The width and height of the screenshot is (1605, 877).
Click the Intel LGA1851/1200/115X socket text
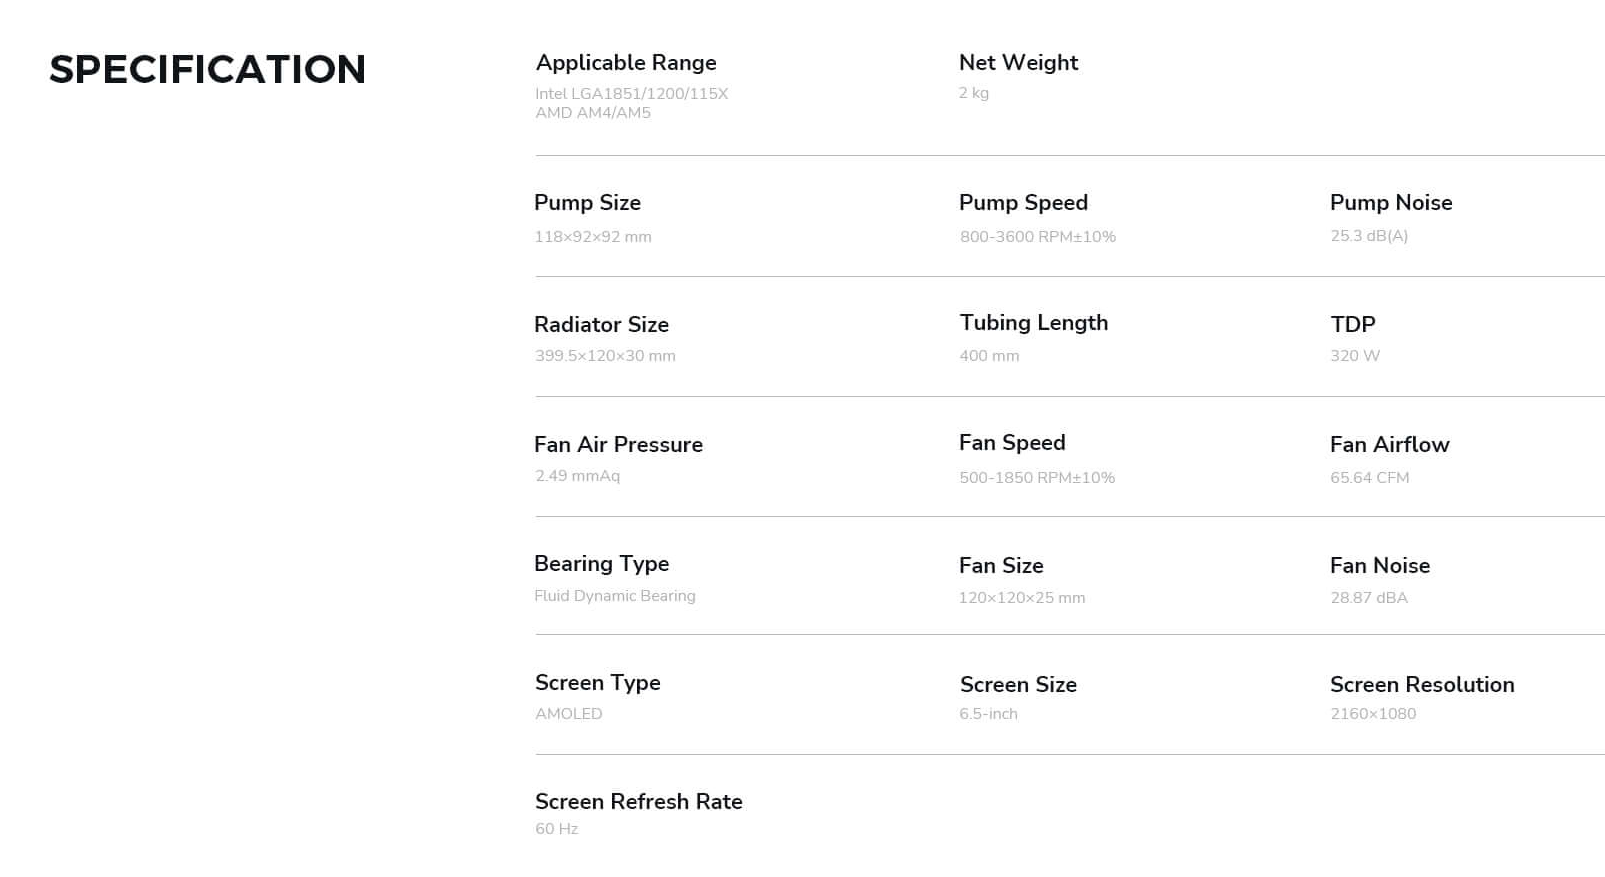pyautogui.click(x=632, y=93)
